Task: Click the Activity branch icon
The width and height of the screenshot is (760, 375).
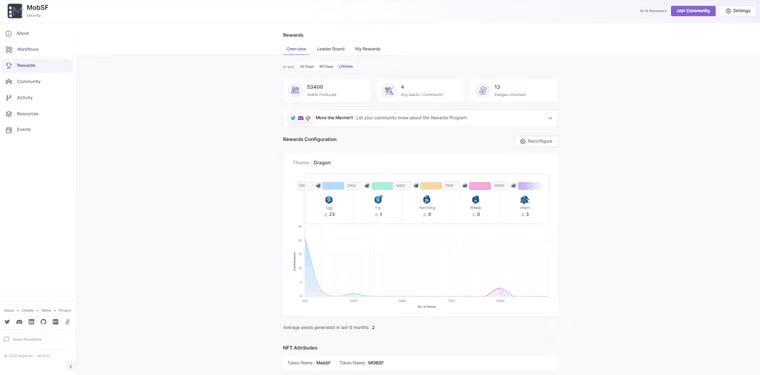Action: click(9, 97)
